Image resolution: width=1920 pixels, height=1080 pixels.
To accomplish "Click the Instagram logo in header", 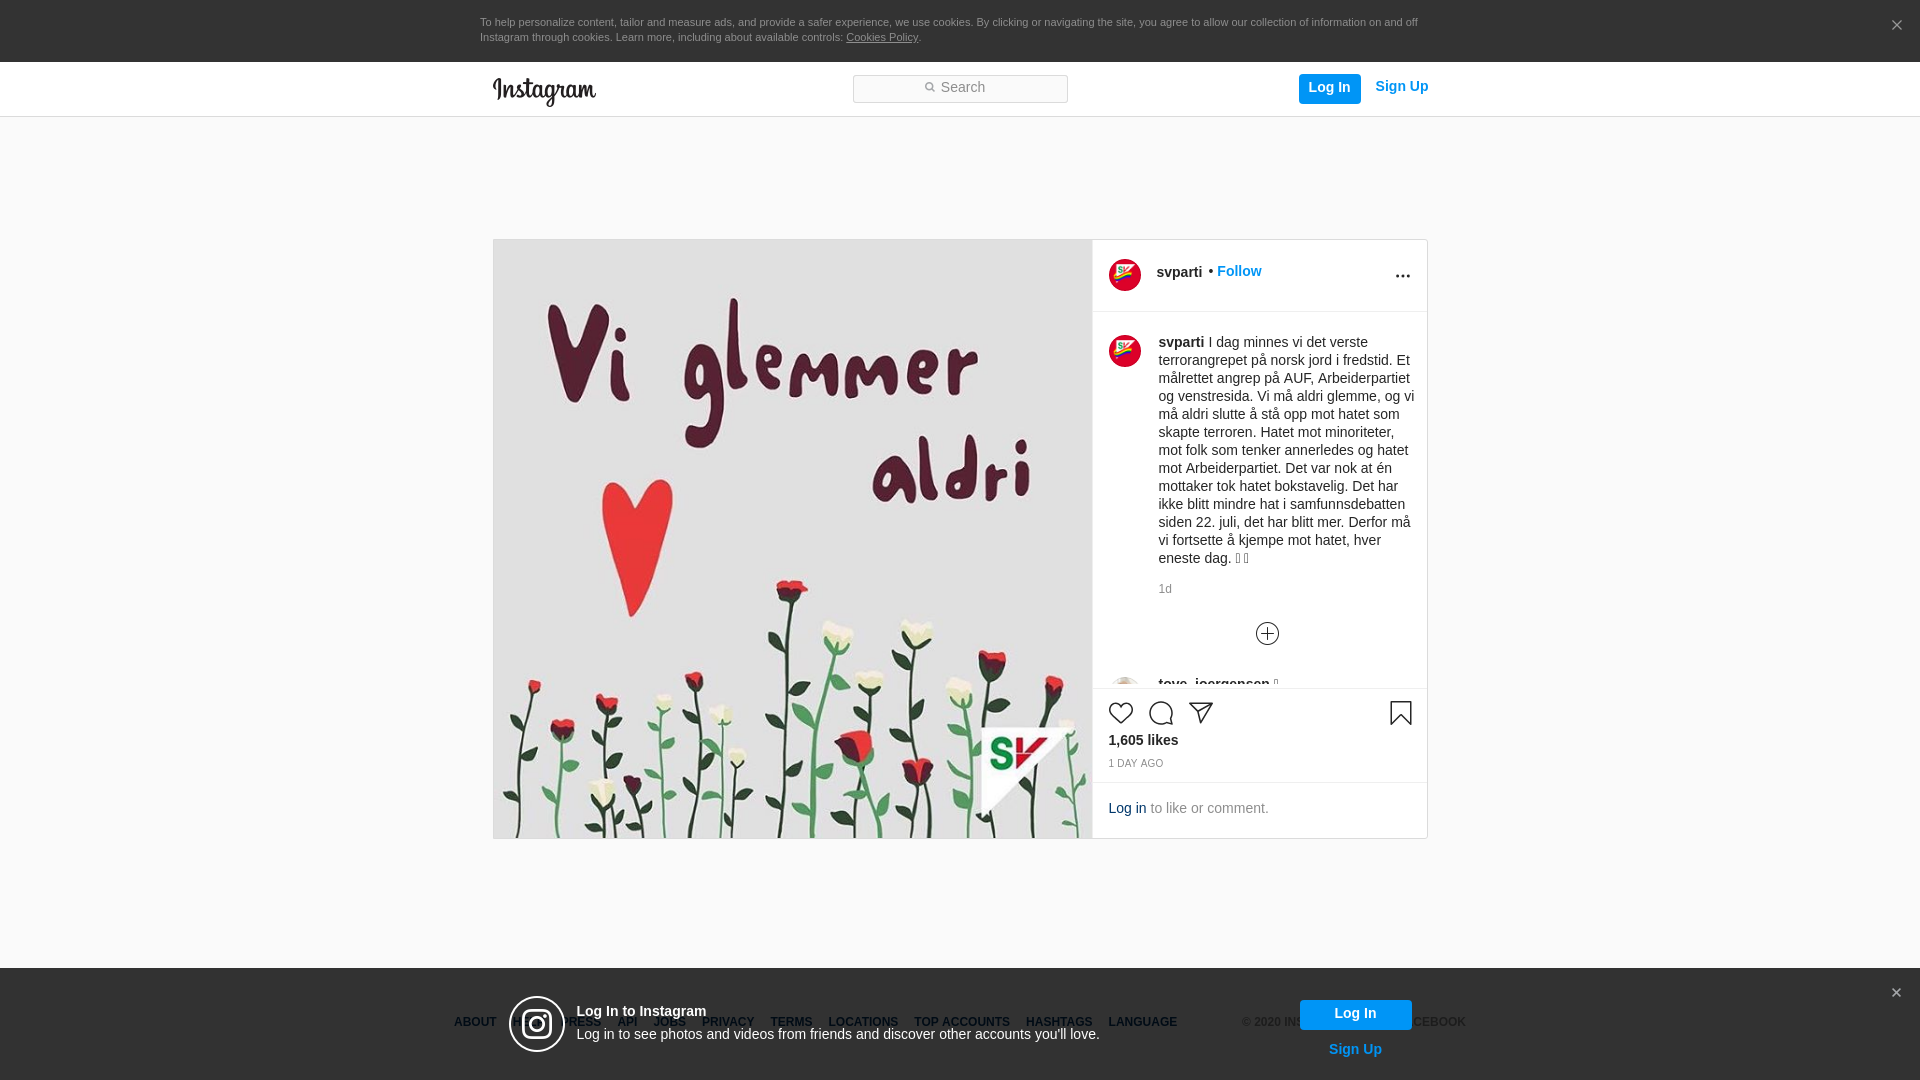I will click(x=544, y=91).
